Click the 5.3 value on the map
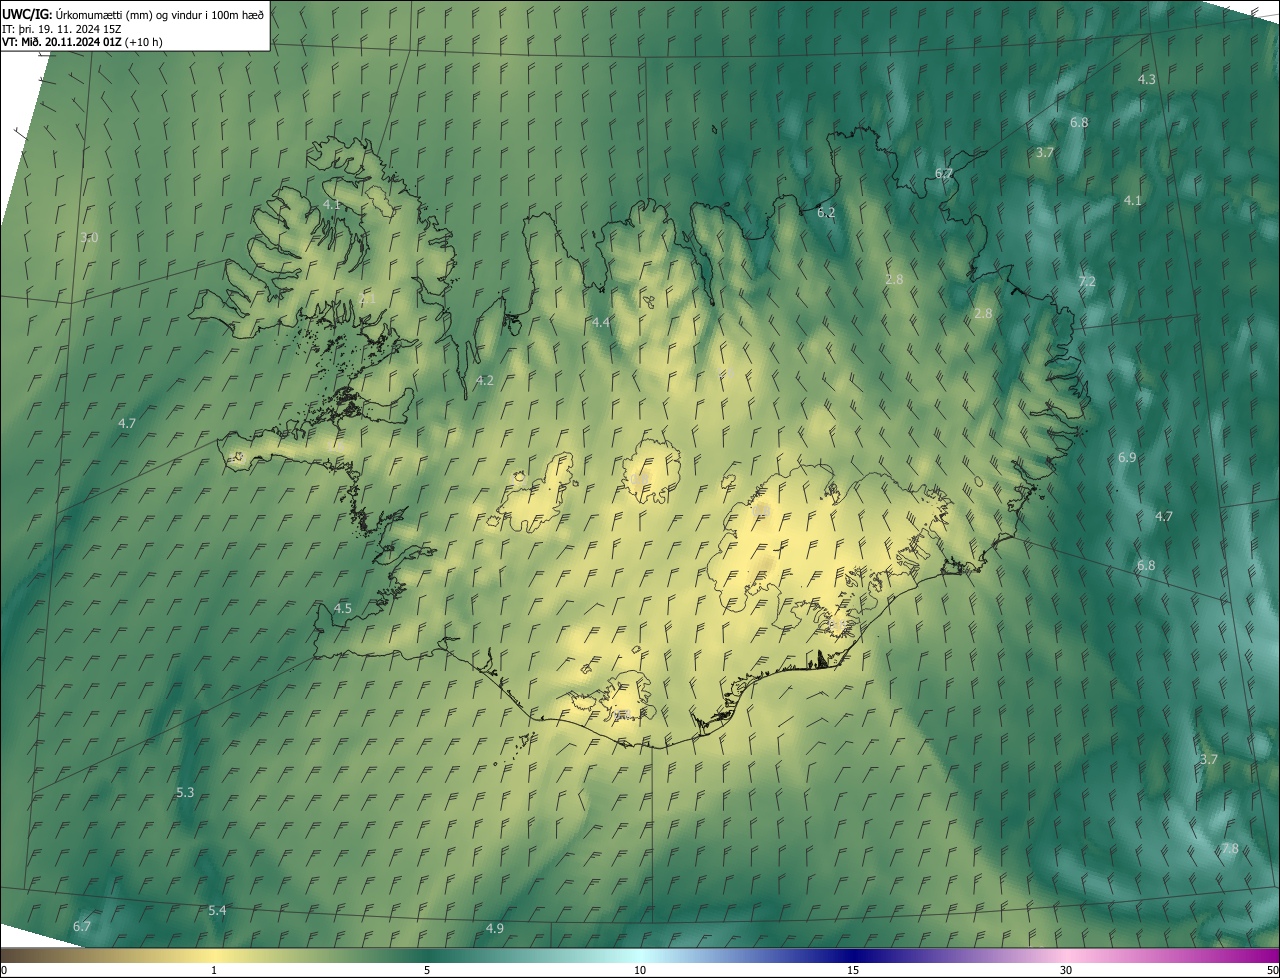 185,792
